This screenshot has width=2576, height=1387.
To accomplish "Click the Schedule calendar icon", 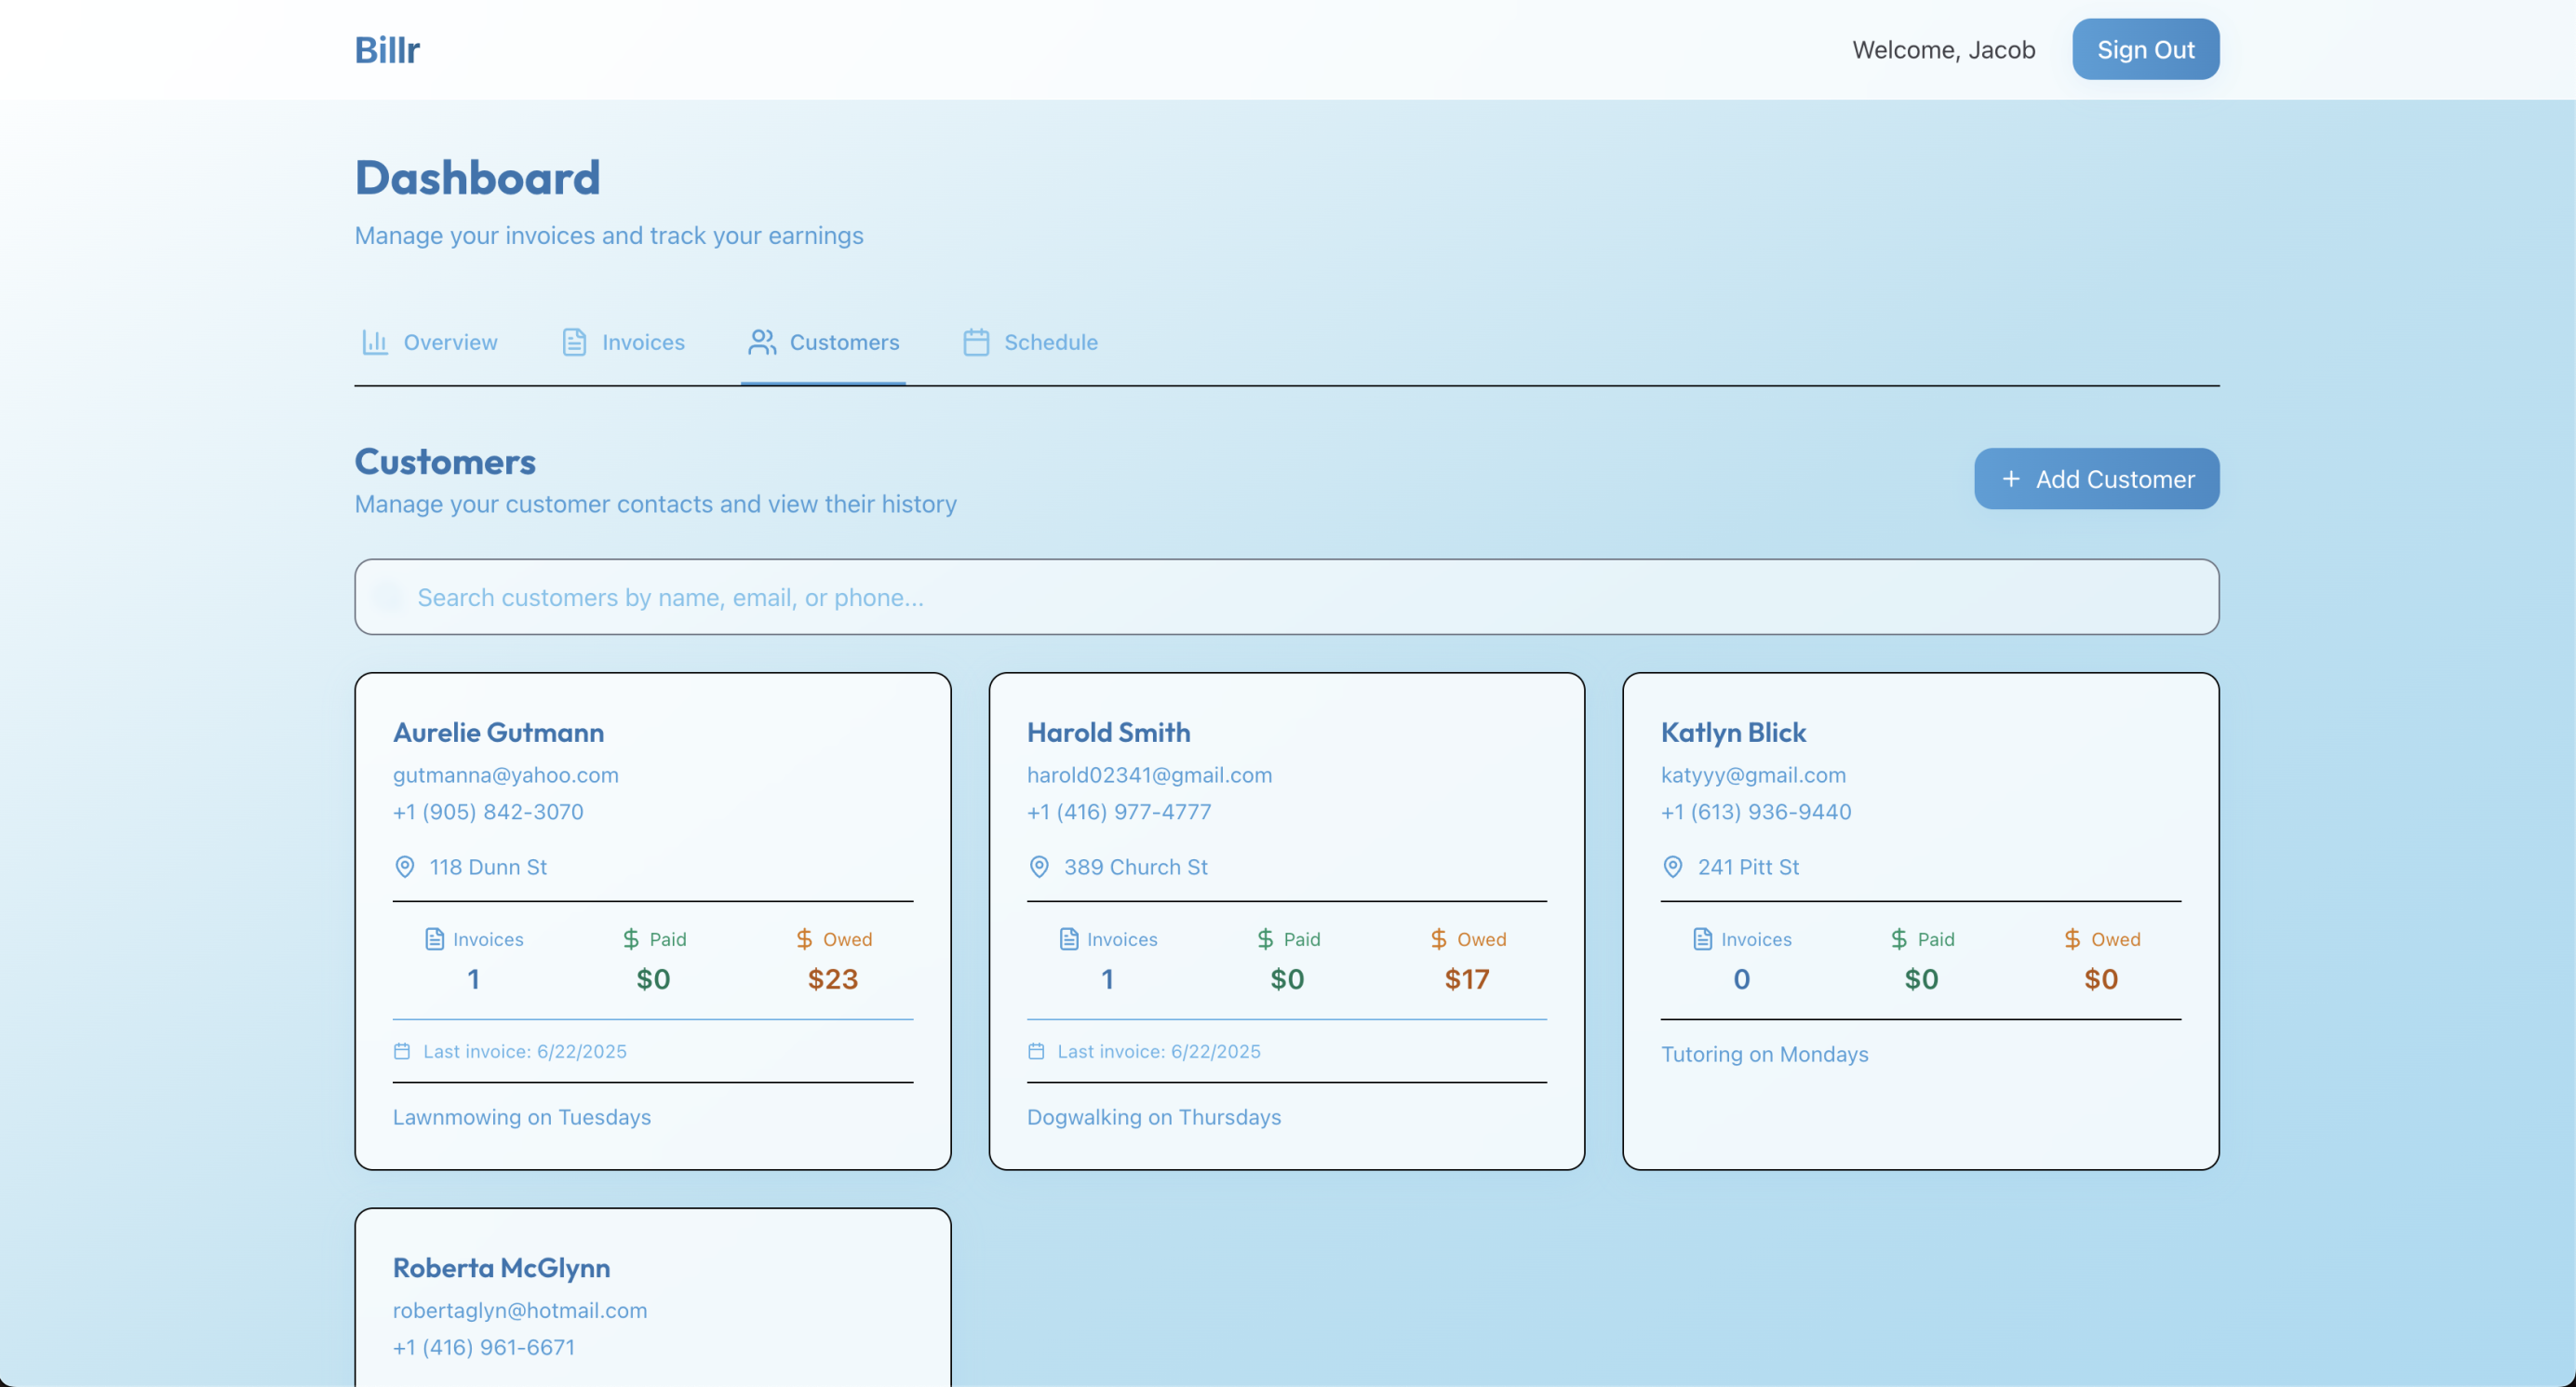I will 976,342.
